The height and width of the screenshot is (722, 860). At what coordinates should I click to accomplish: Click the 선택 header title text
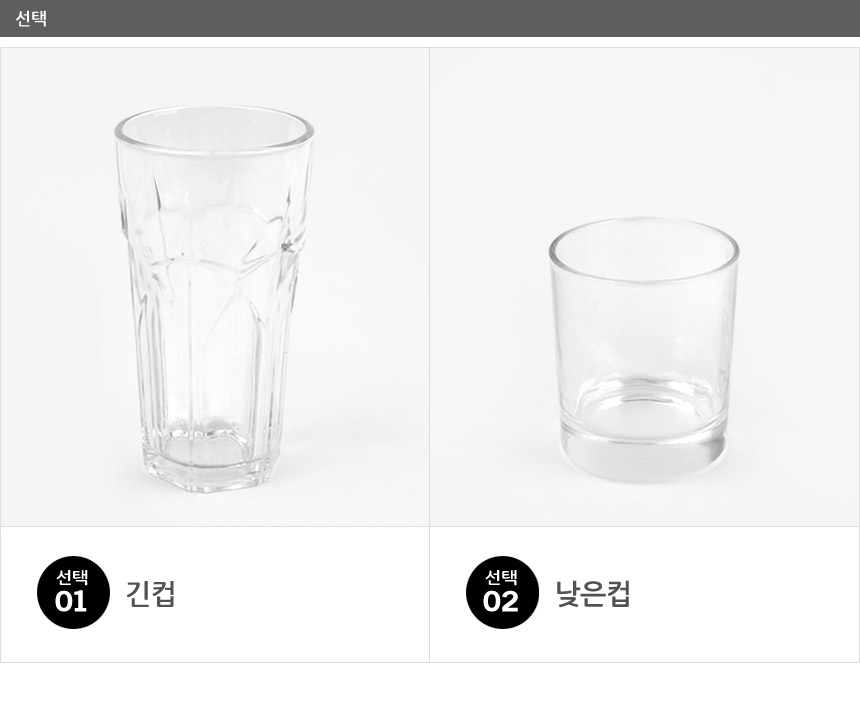(31, 18)
